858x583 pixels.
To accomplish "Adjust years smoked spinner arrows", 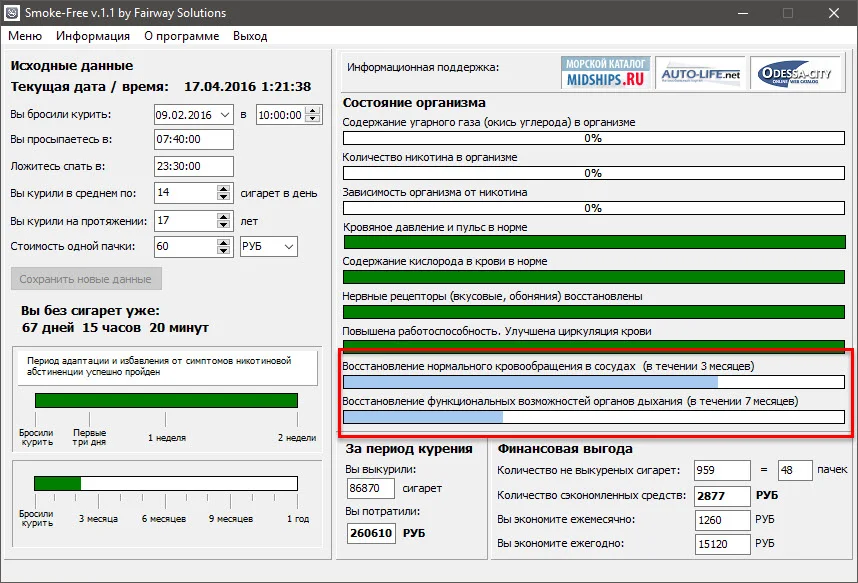I will [x=224, y=220].
